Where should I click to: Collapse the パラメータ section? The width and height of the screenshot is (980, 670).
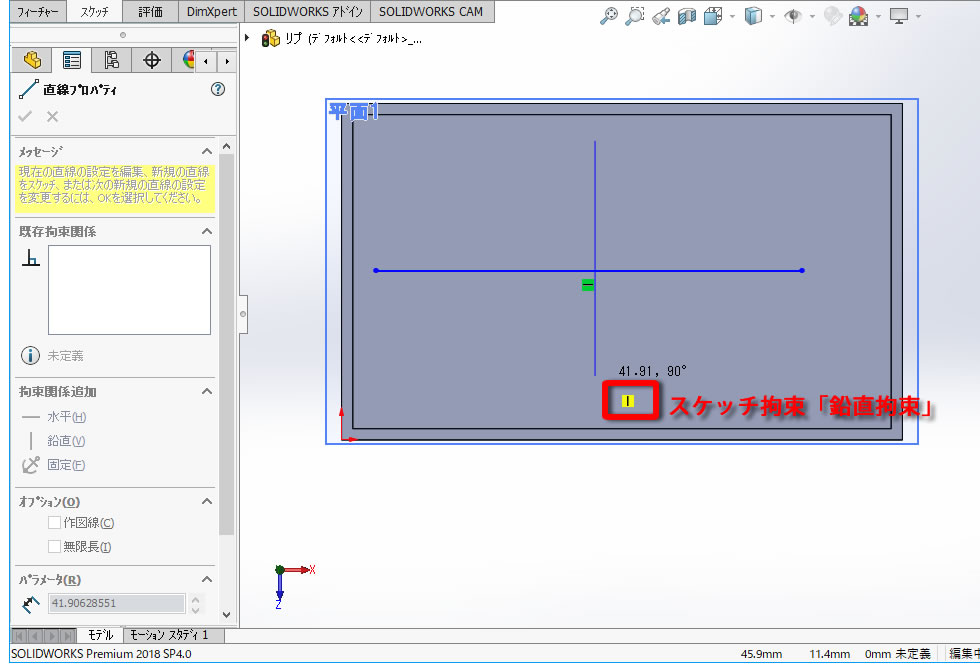click(207, 579)
